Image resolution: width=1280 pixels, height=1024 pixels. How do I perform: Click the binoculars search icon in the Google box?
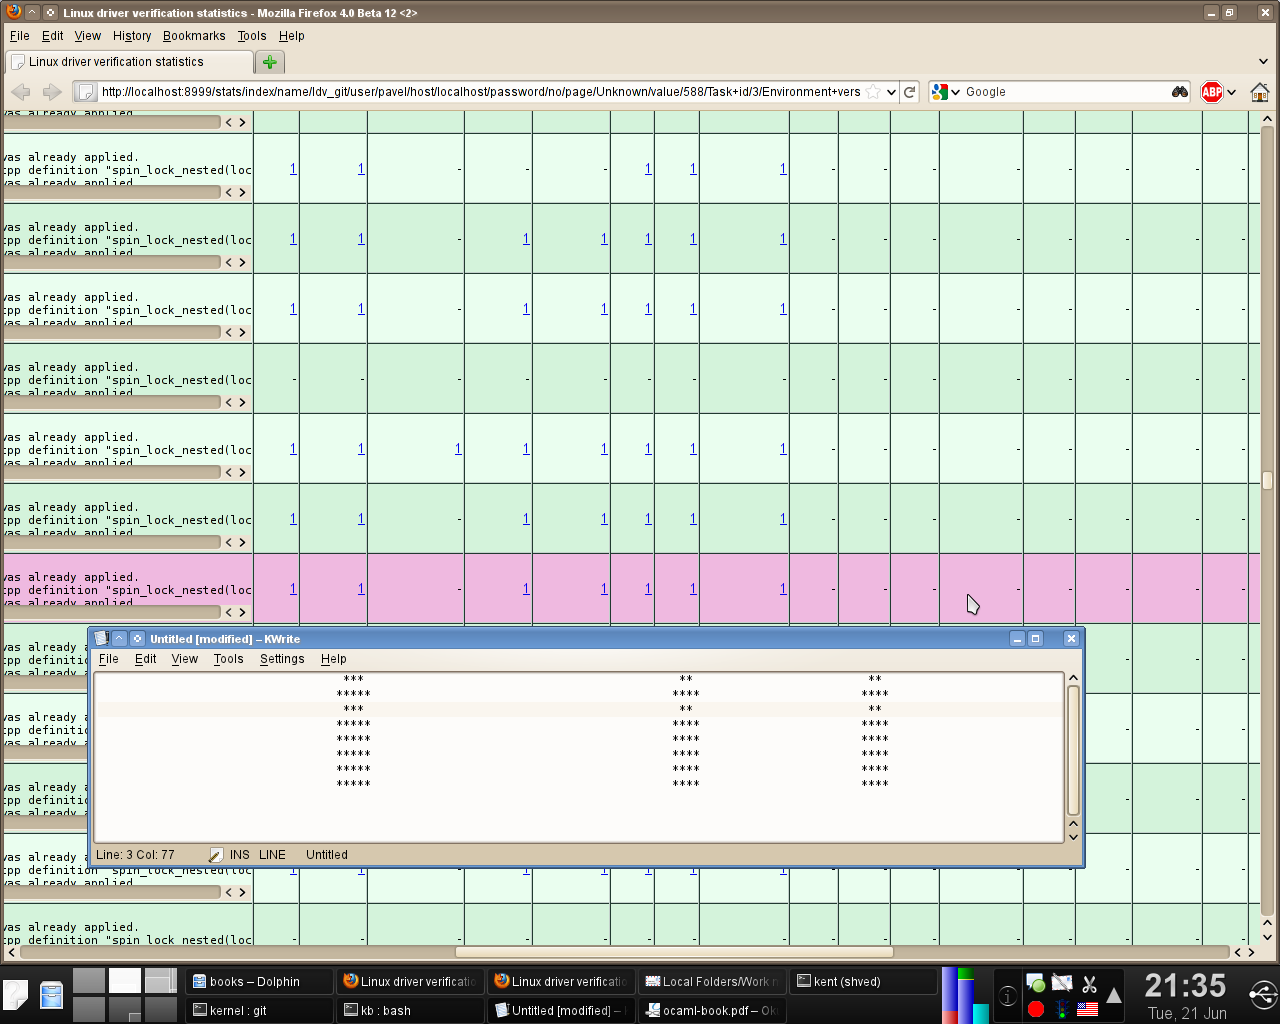[x=1179, y=92]
